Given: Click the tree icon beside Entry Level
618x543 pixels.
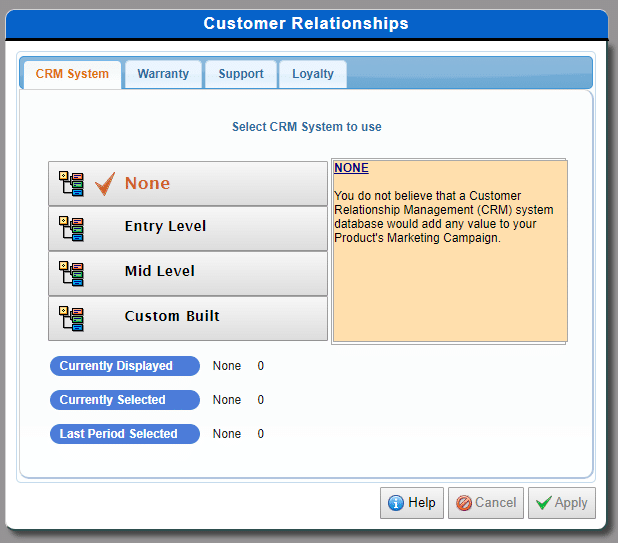Looking at the screenshot, I should point(71,228).
